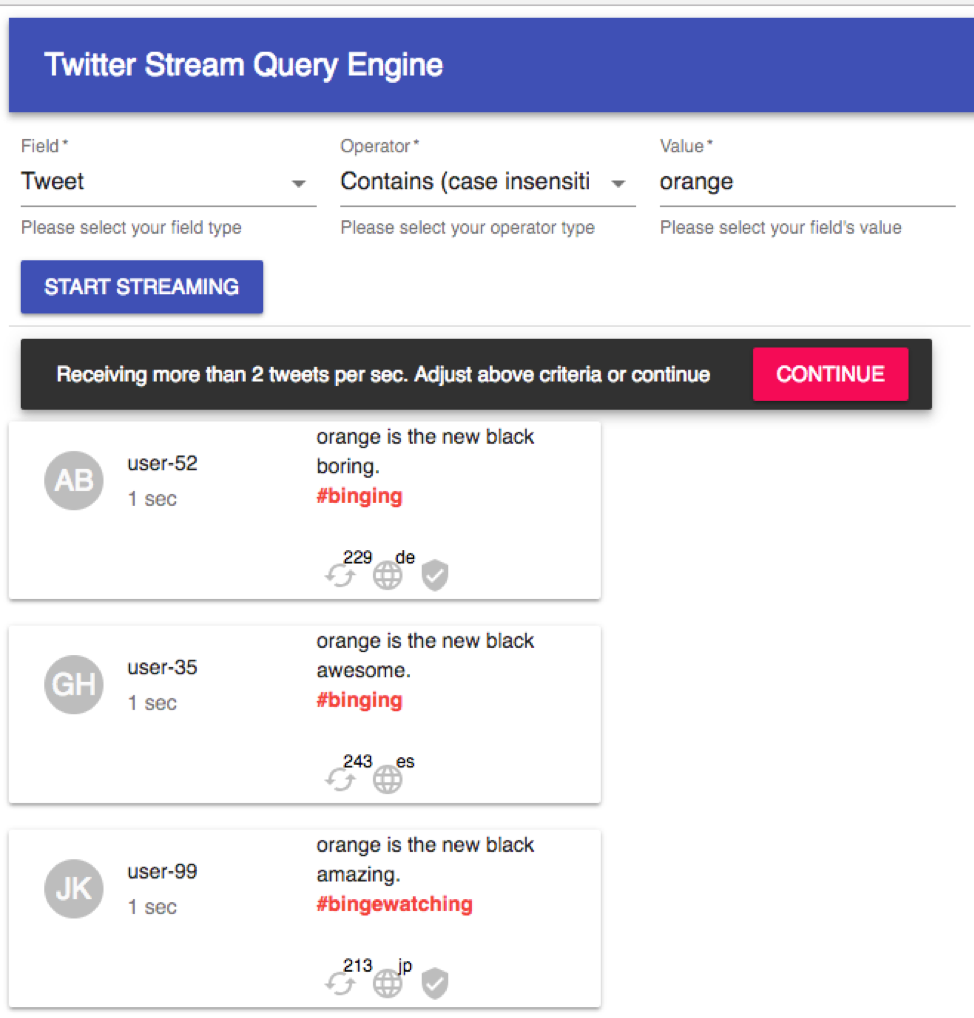974x1018 pixels.
Task: Click the Field dropdown arrow
Action: [x=299, y=184]
